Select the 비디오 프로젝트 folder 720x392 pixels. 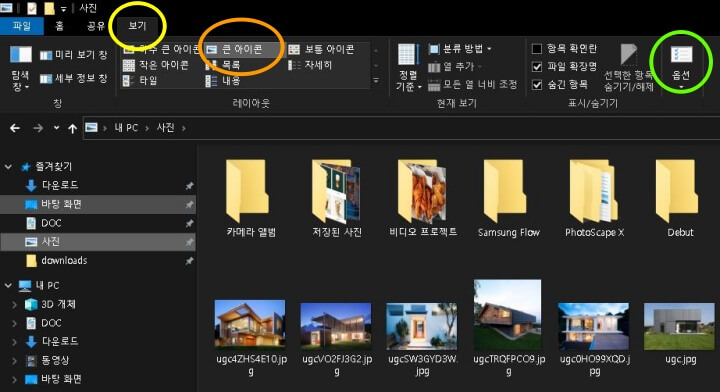(422, 198)
